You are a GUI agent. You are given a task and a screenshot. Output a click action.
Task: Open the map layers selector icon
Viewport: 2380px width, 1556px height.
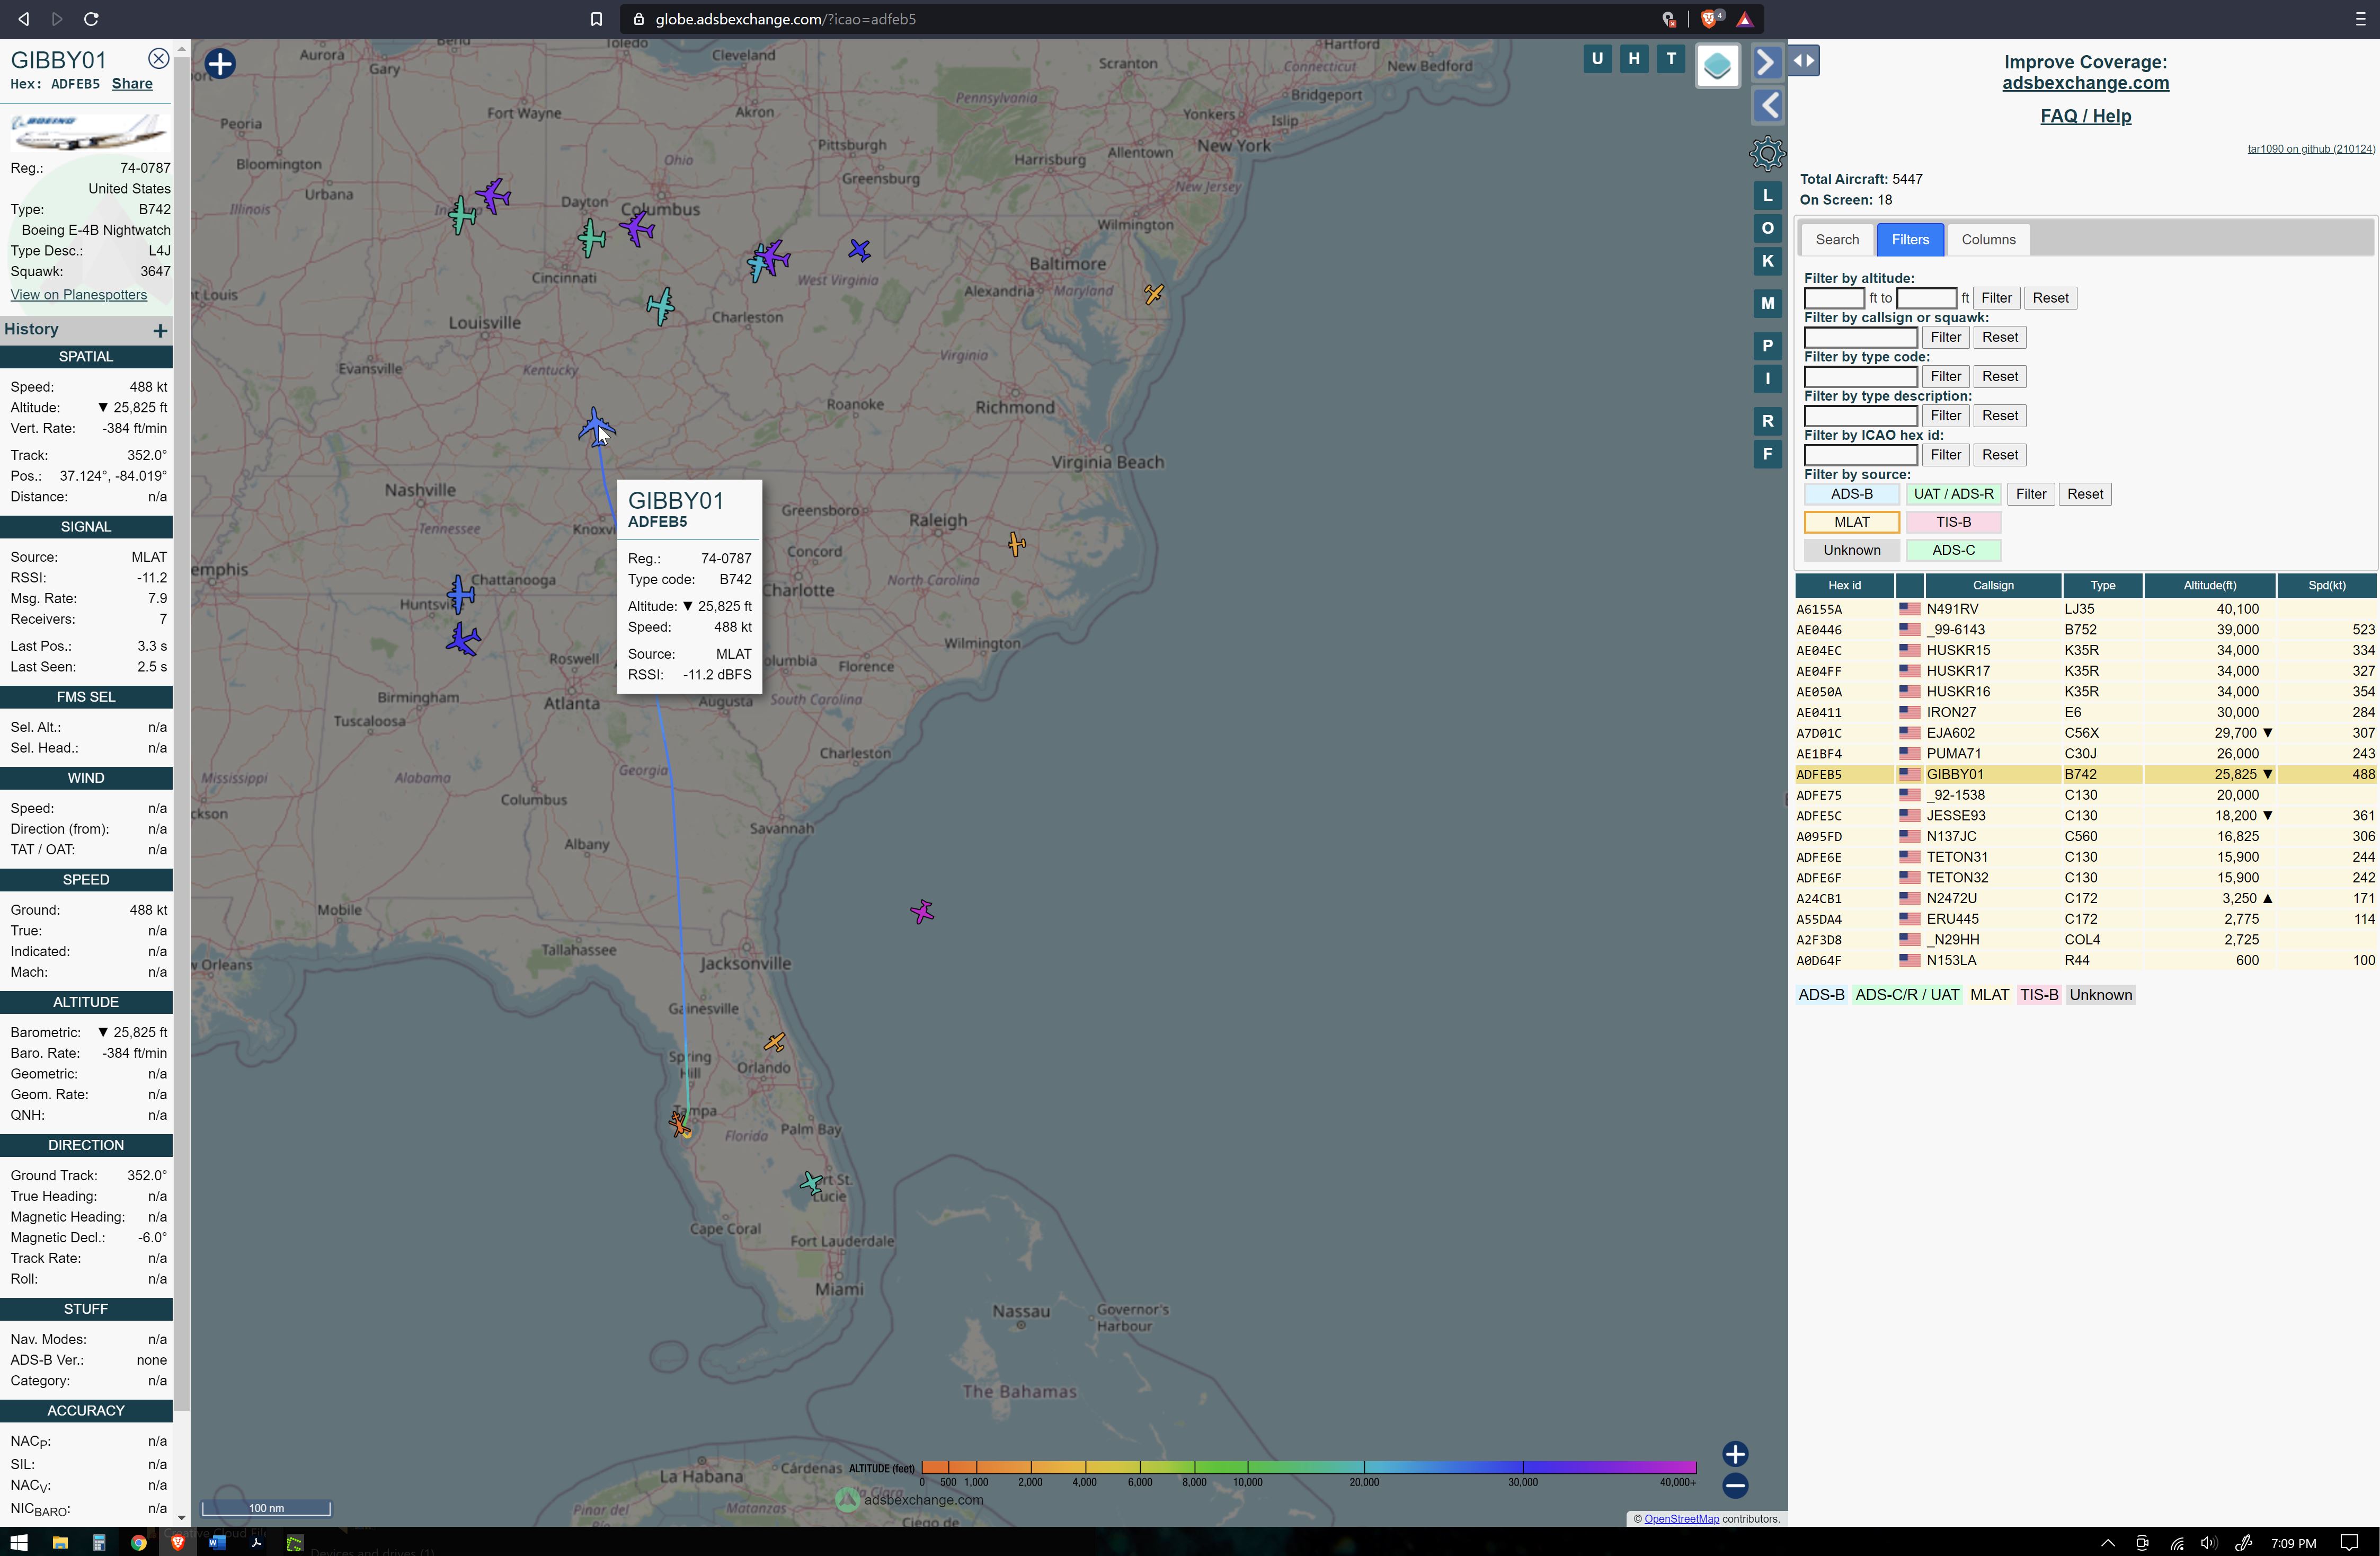[1717, 66]
